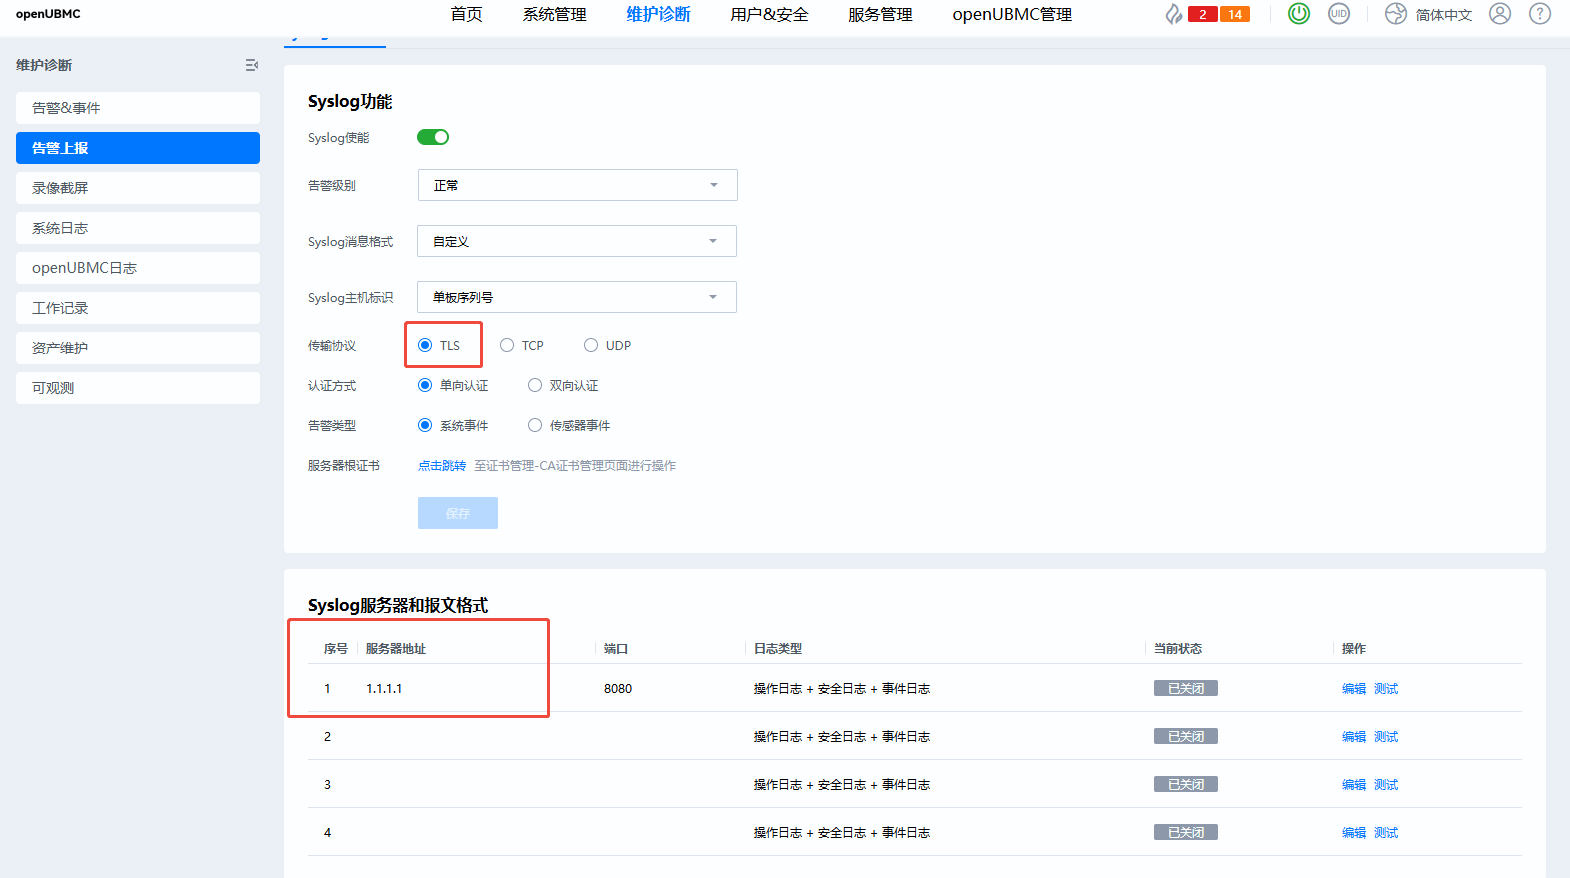Click server address 1.1.1.1 cell

[x=384, y=688]
